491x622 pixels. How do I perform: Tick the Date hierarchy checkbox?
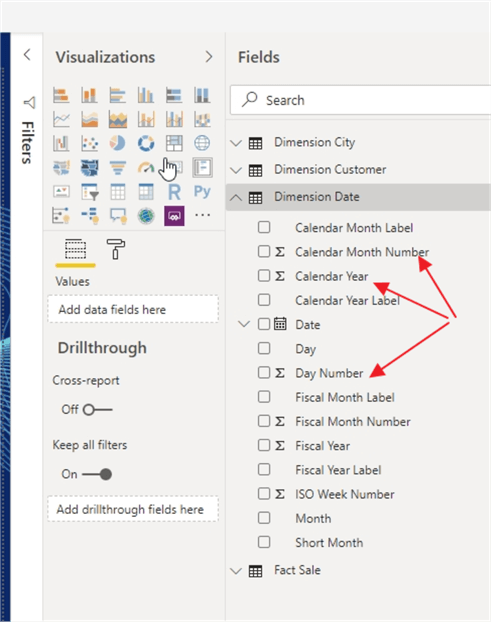point(264,324)
